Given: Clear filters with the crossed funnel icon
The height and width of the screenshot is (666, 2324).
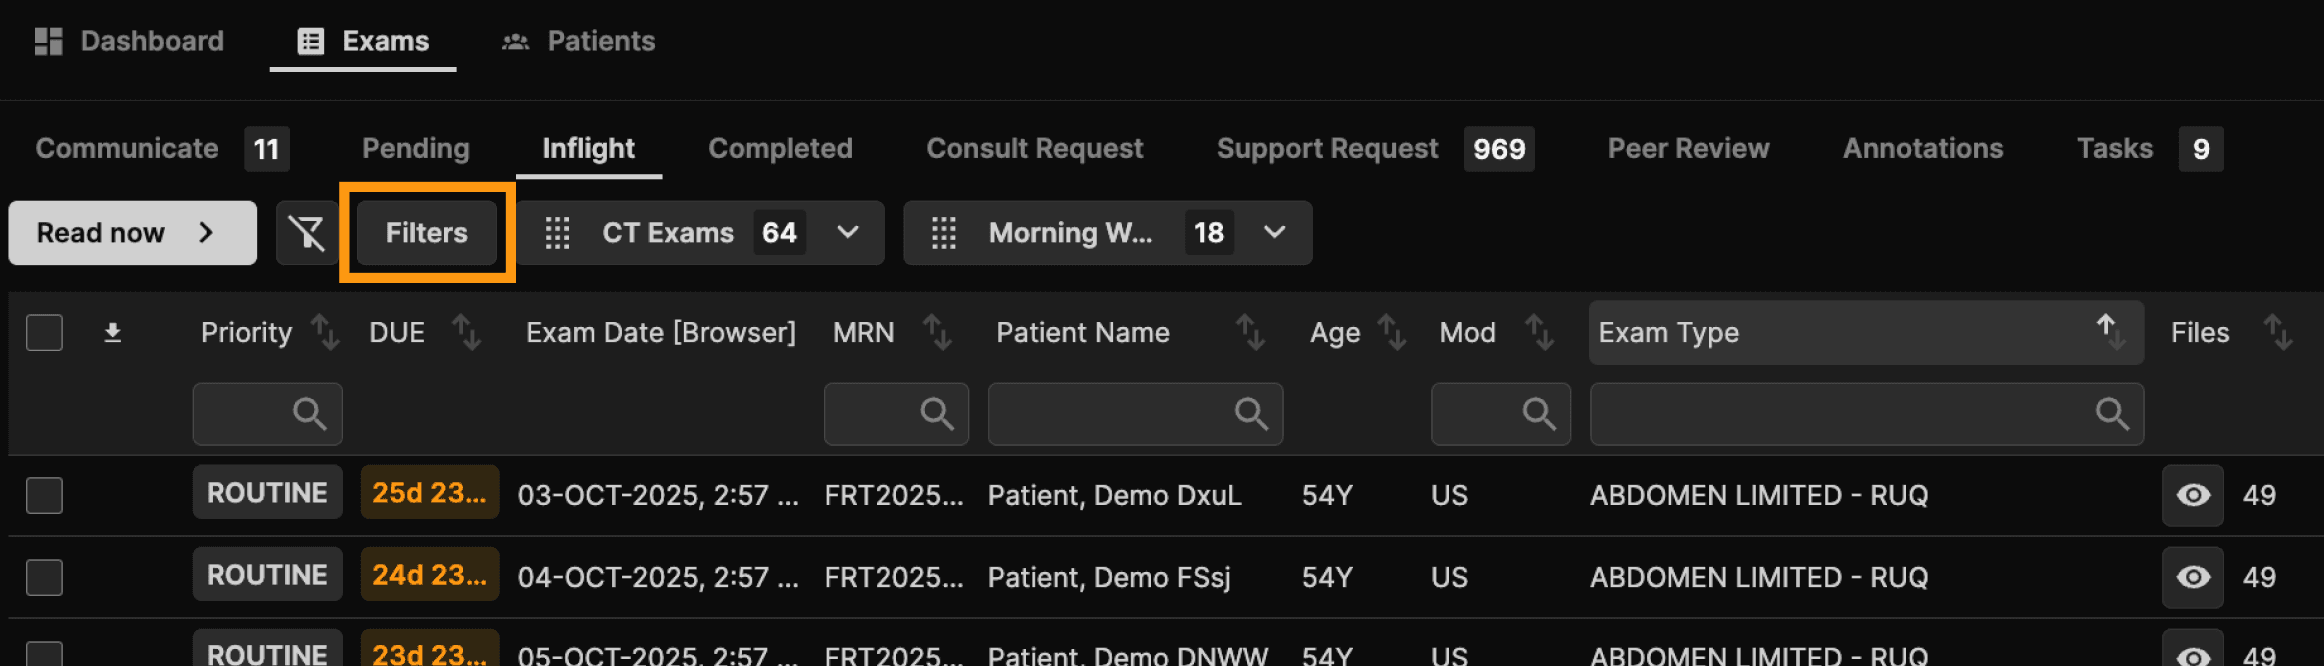Looking at the screenshot, I should [x=307, y=233].
